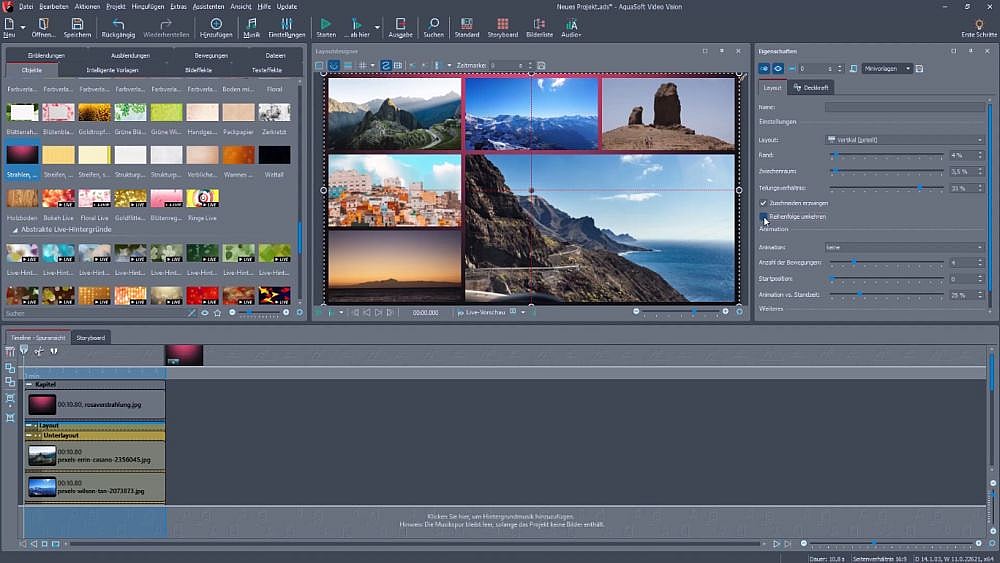The width and height of the screenshot is (1000, 563).
Task: Open the Deckkraft tab in properties
Action: [x=812, y=88]
